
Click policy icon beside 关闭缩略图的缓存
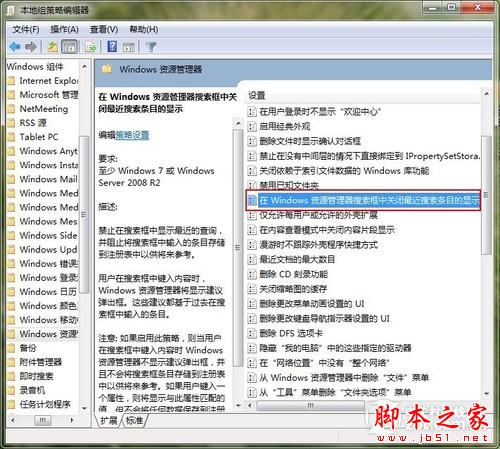point(252,289)
